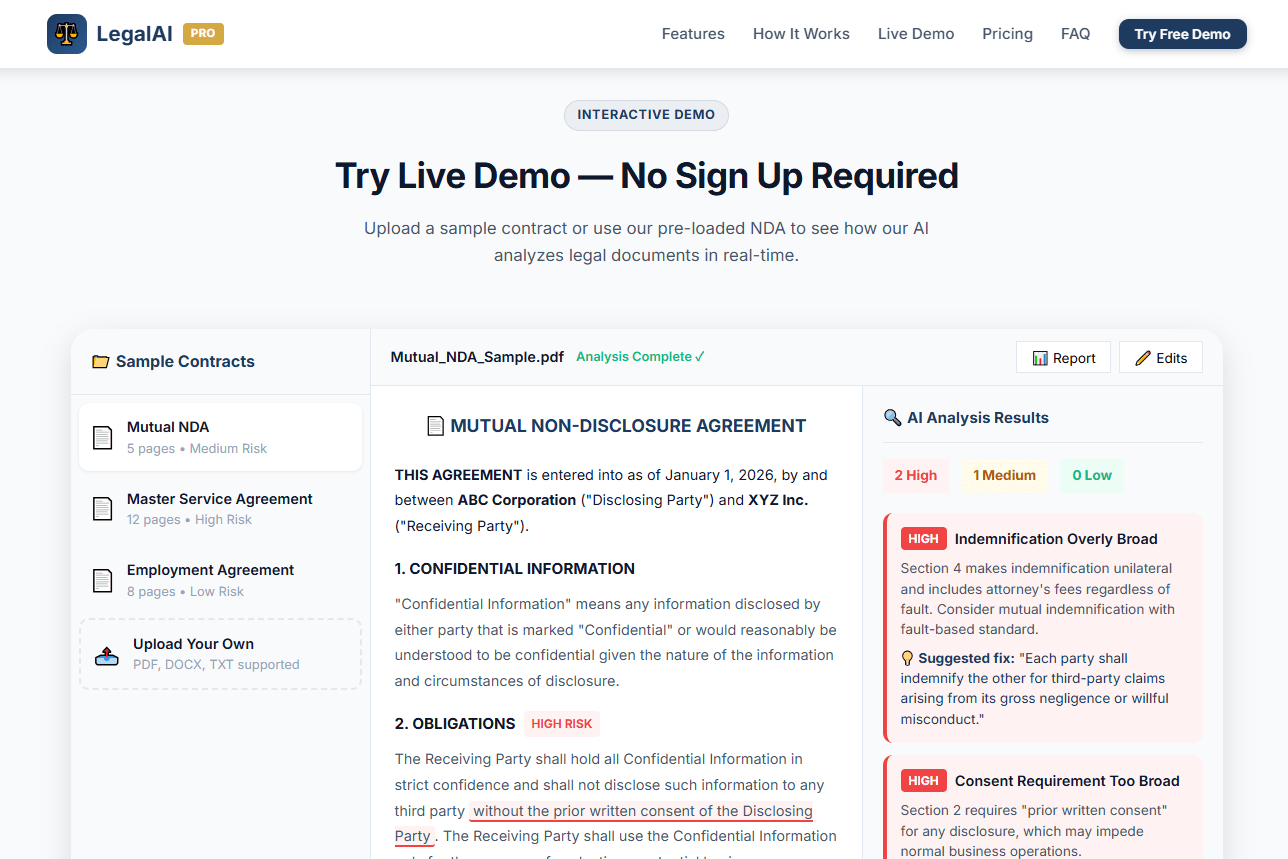Click the Upload Your Own tray icon
Viewport: 1288px width, 859px height.
pyautogui.click(x=106, y=655)
